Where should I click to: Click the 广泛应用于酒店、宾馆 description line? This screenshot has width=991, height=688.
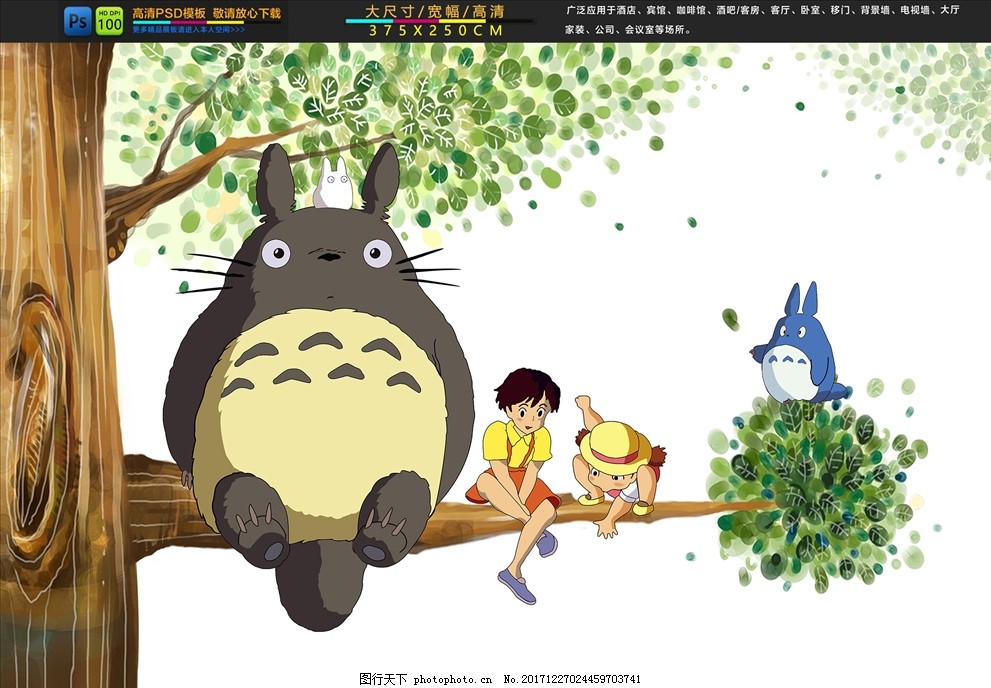[x=762, y=10]
